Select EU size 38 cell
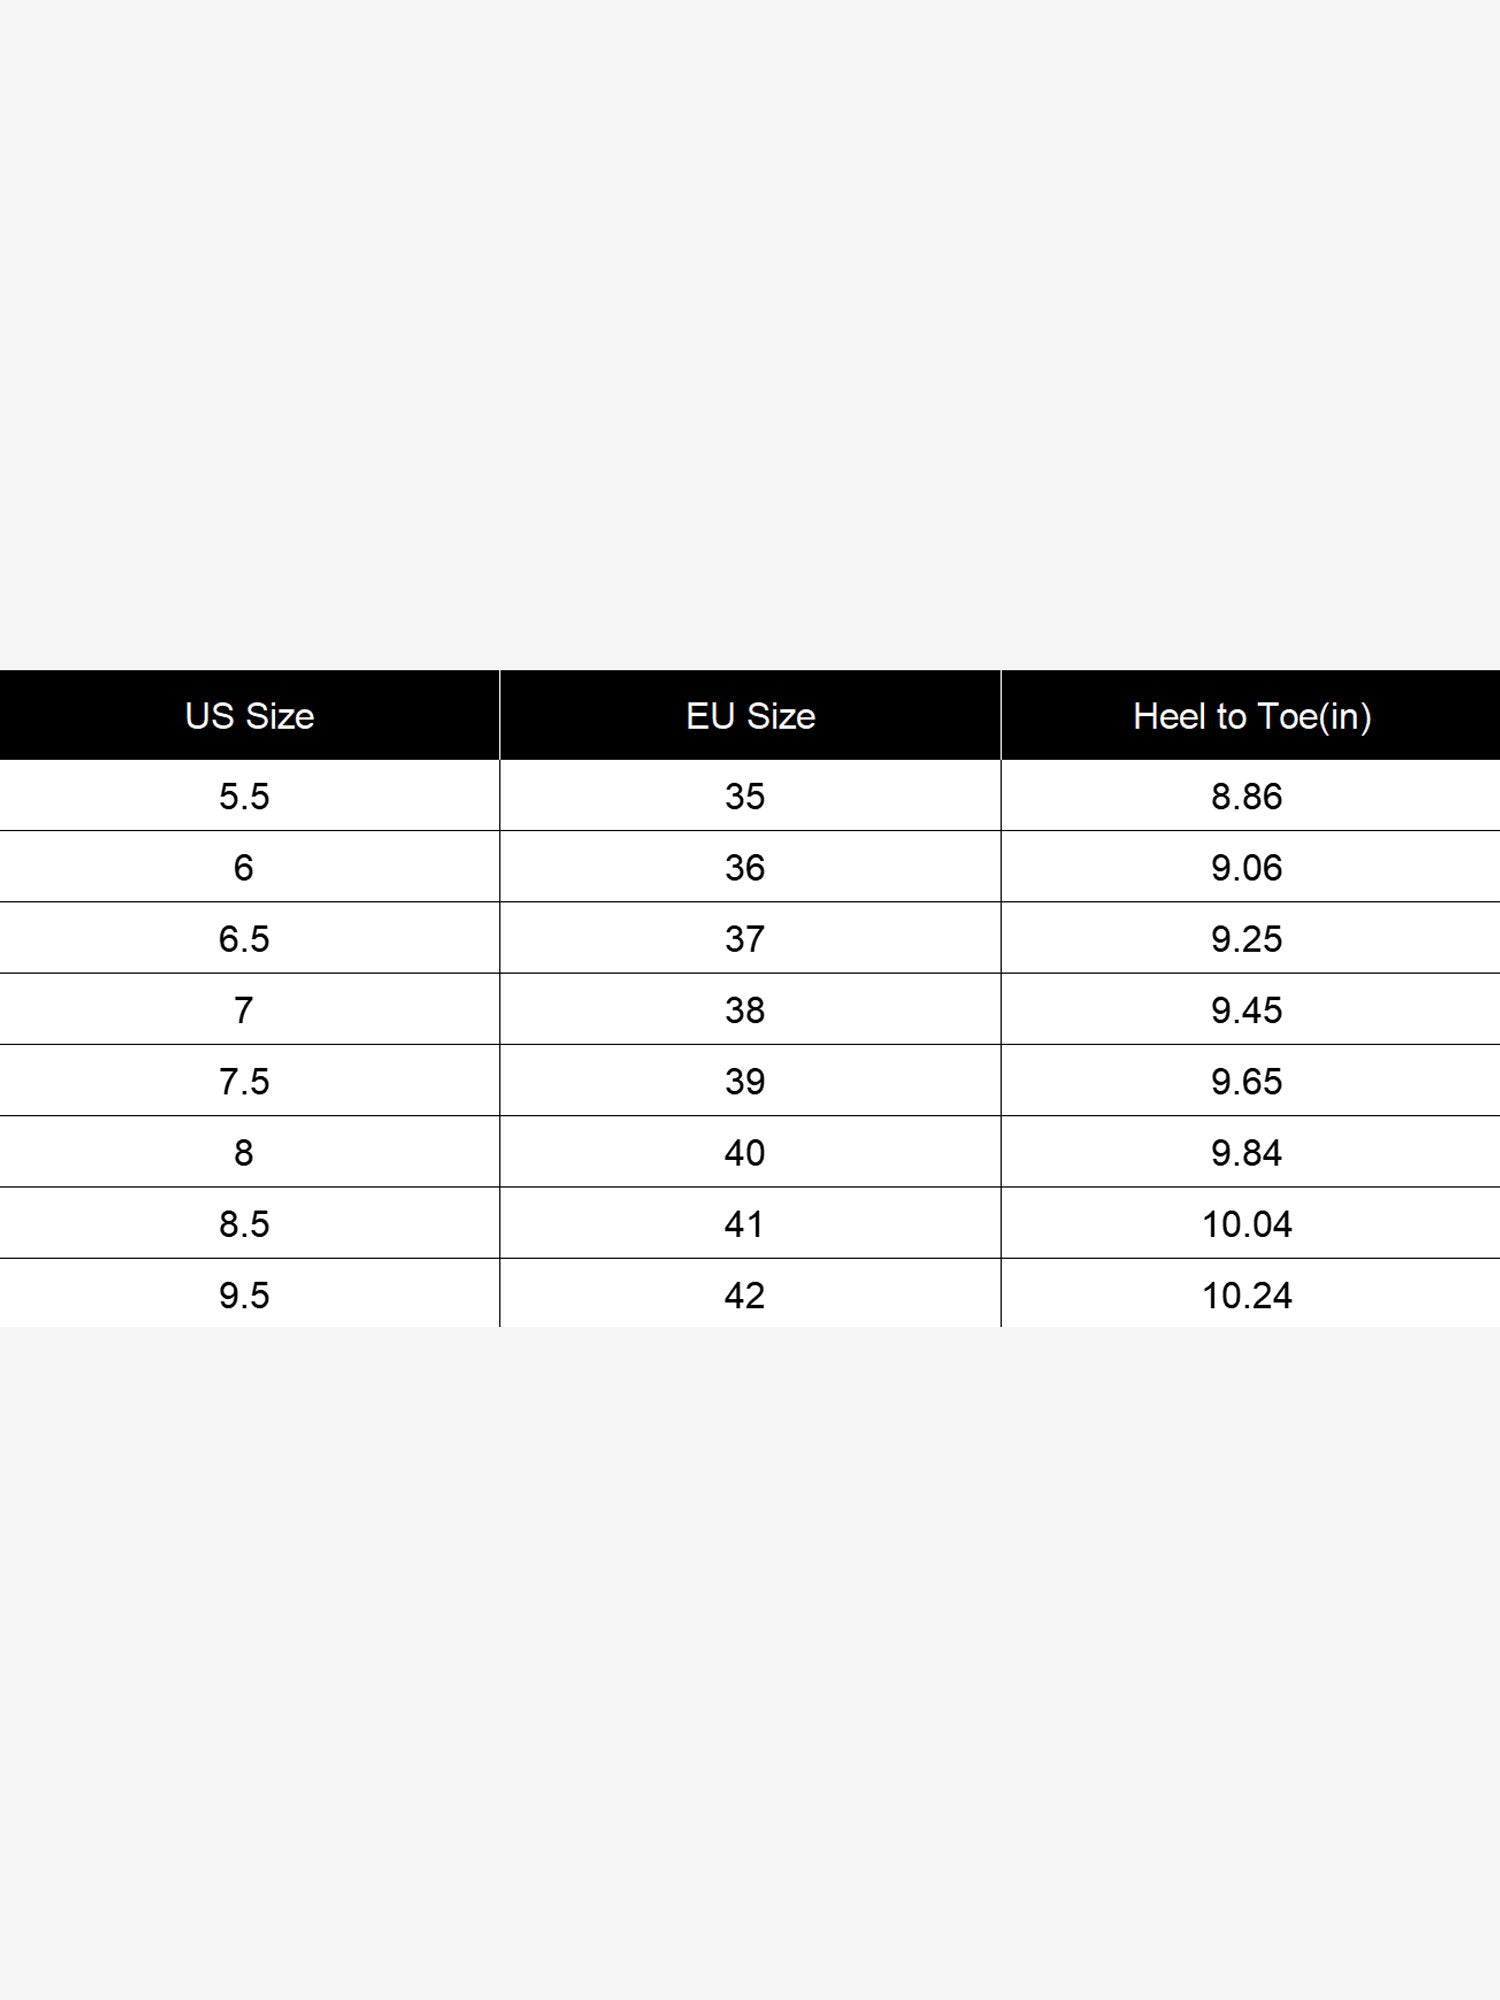 click(x=750, y=1009)
